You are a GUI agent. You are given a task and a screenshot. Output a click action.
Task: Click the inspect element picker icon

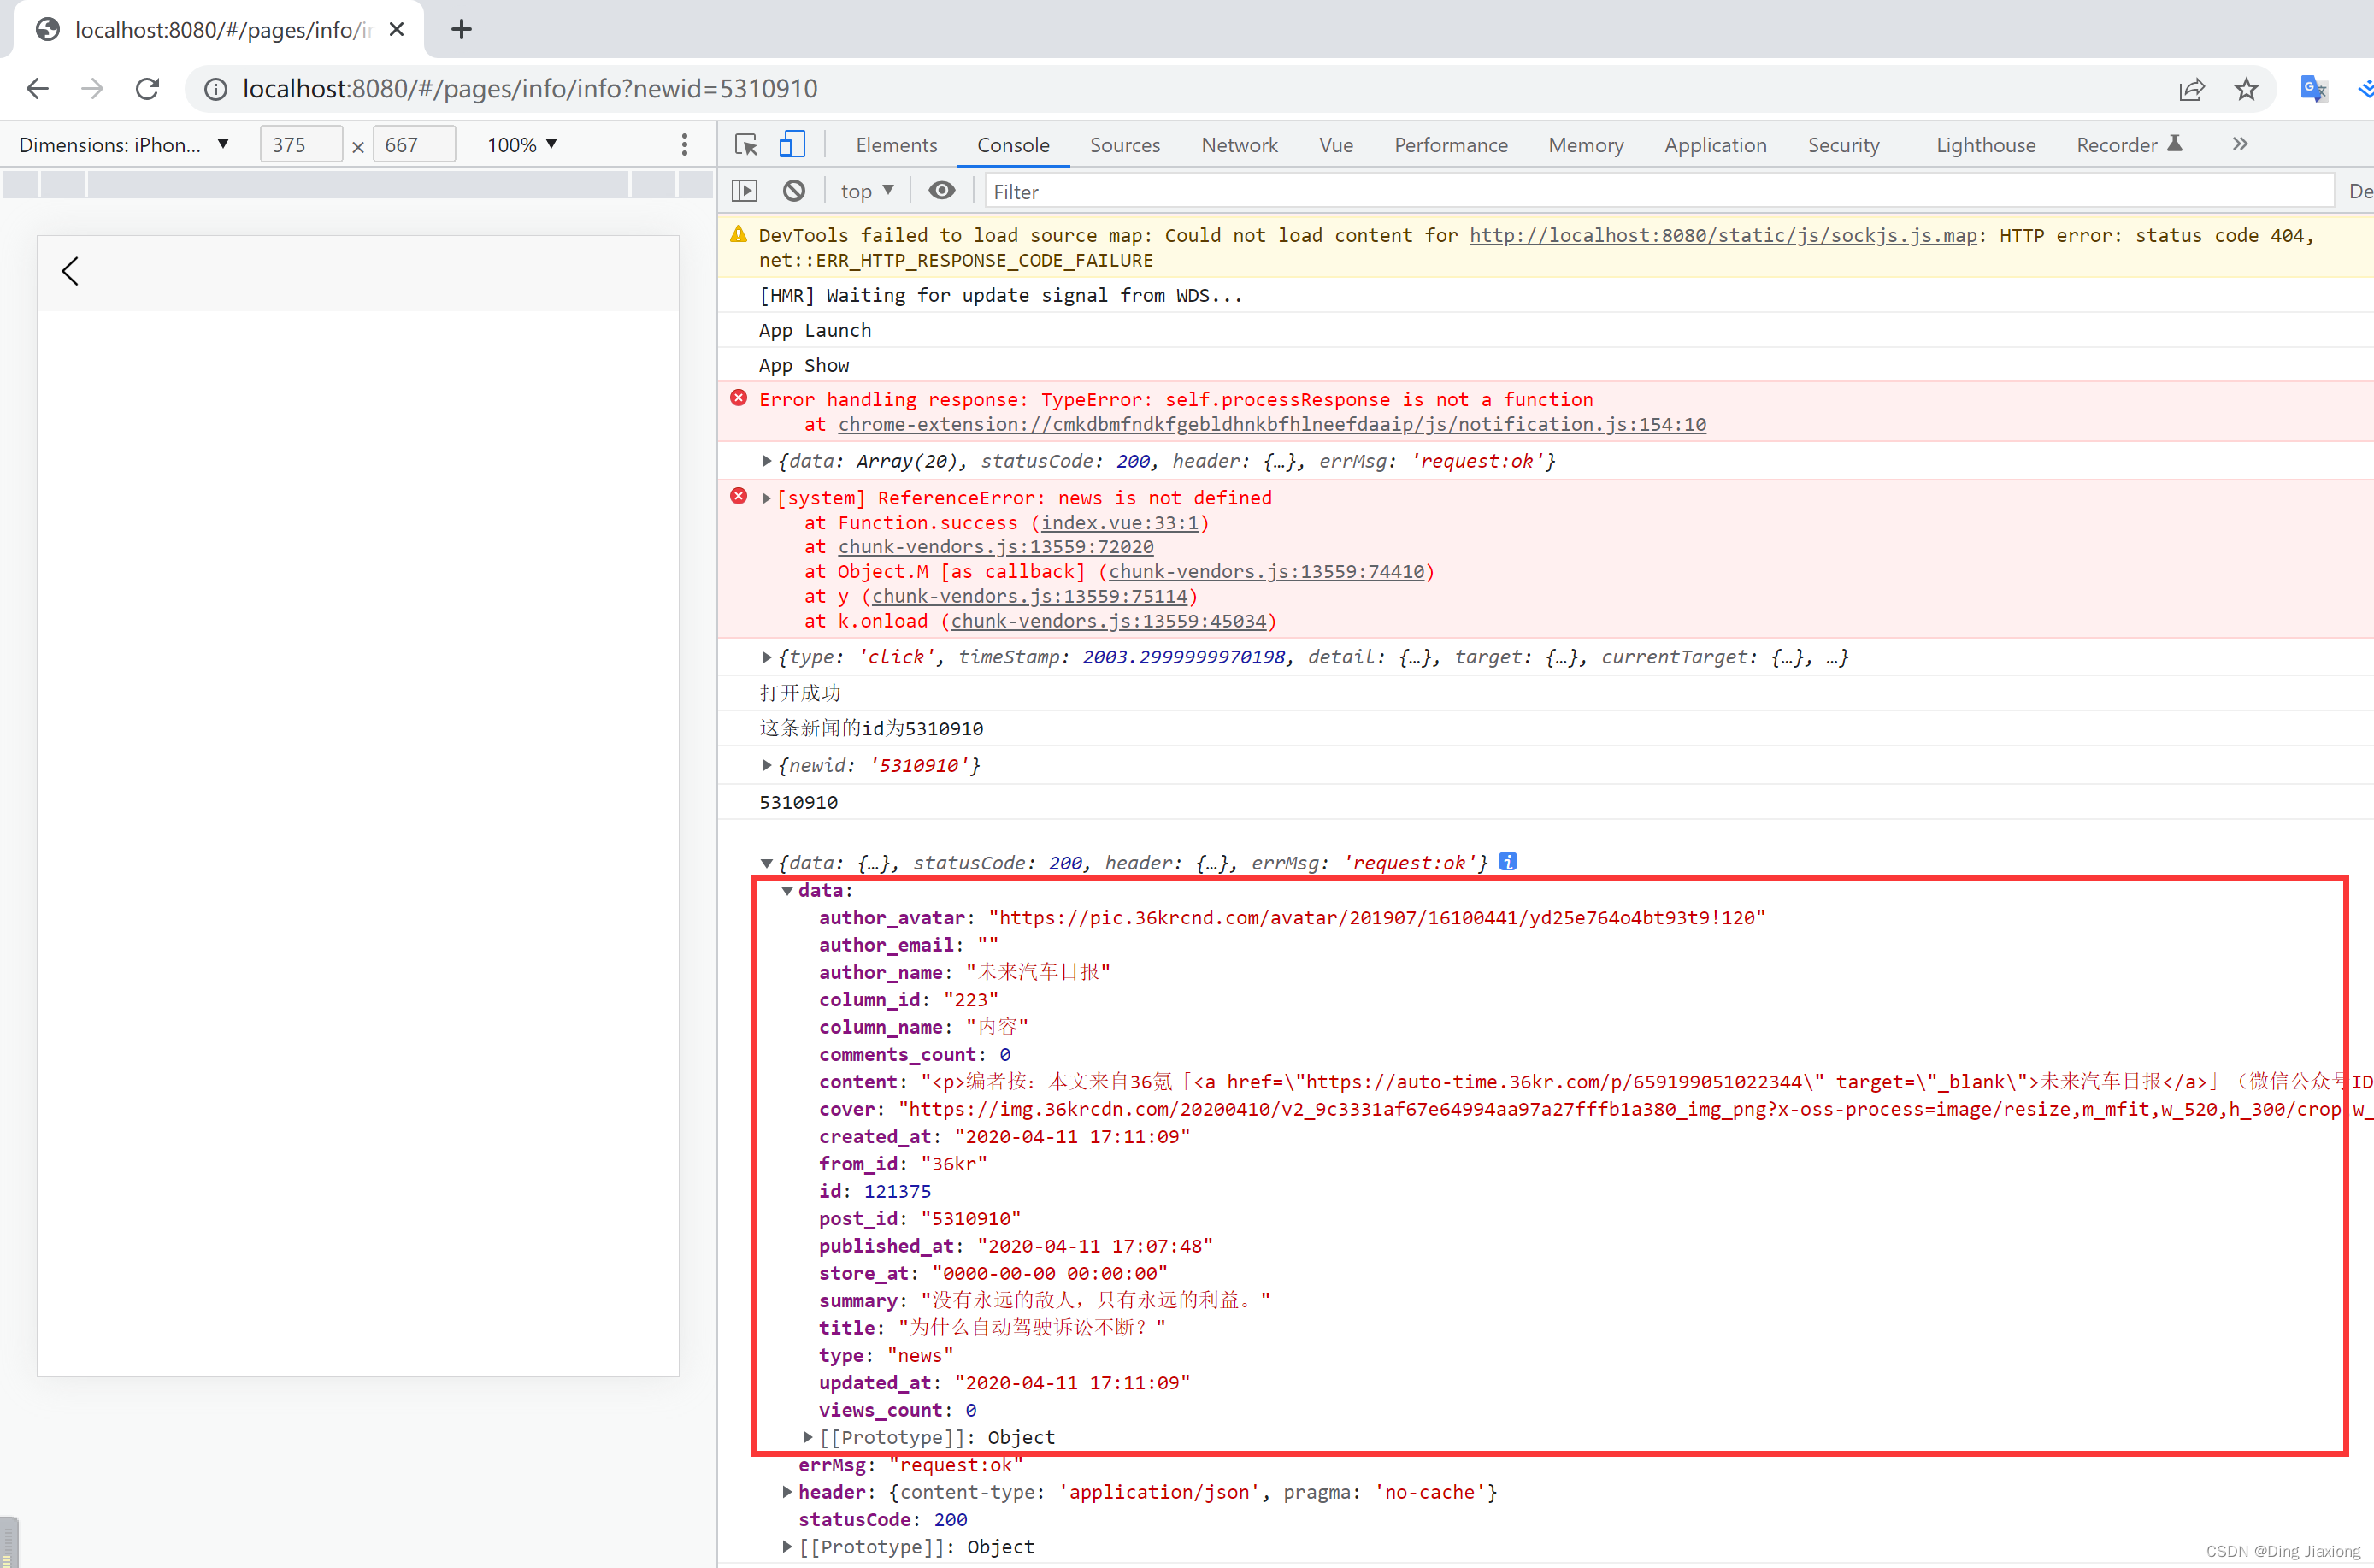click(x=746, y=145)
